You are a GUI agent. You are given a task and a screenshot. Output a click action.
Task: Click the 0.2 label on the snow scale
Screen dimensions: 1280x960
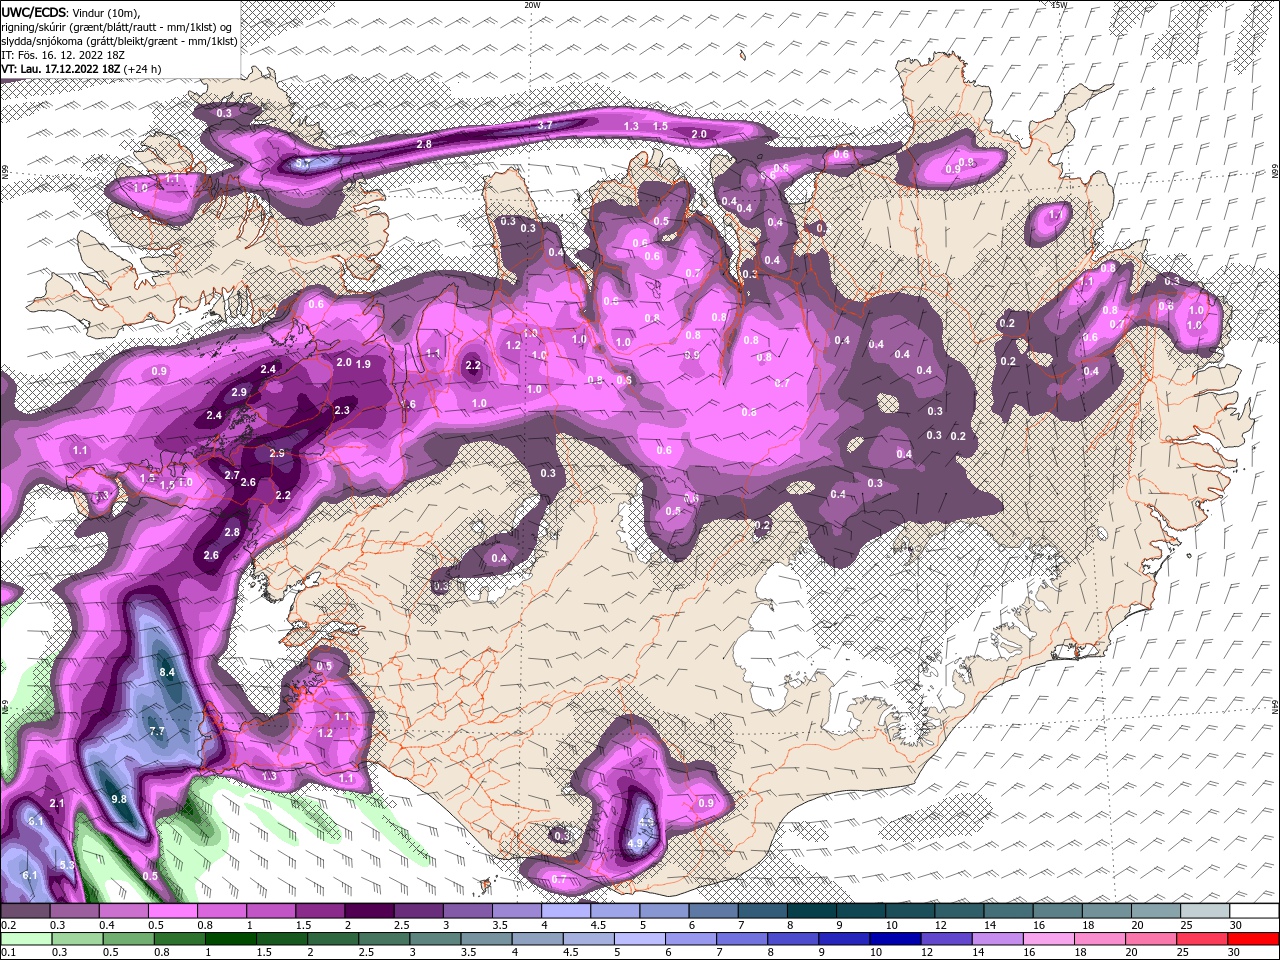pyautogui.click(x=8, y=925)
